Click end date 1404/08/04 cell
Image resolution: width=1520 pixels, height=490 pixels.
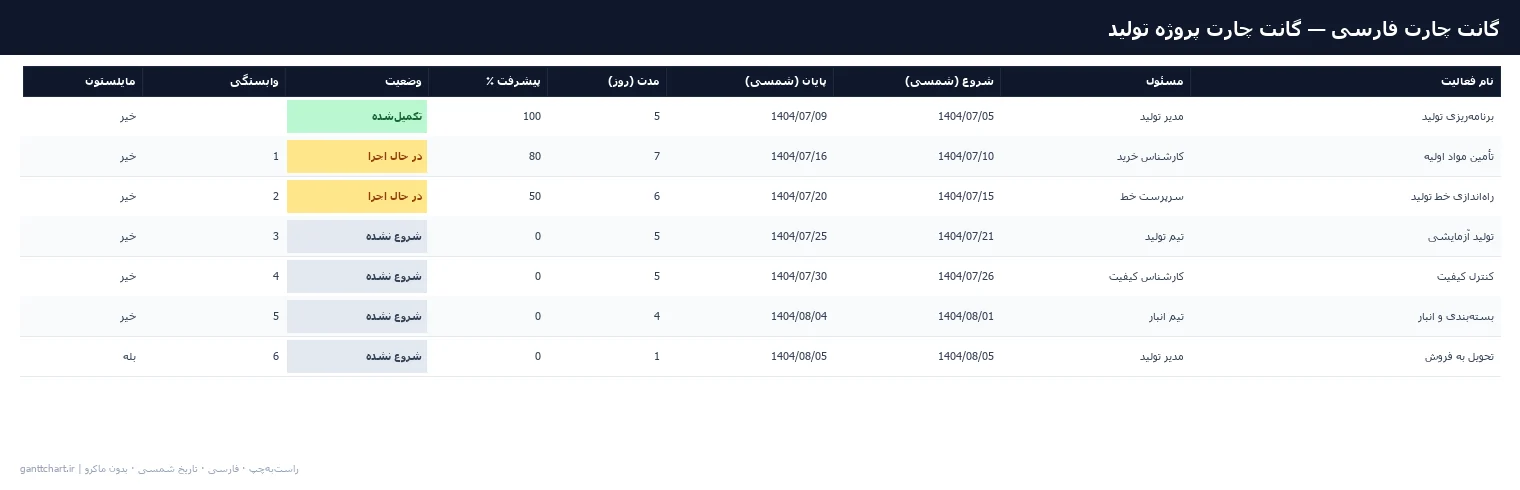point(750,317)
